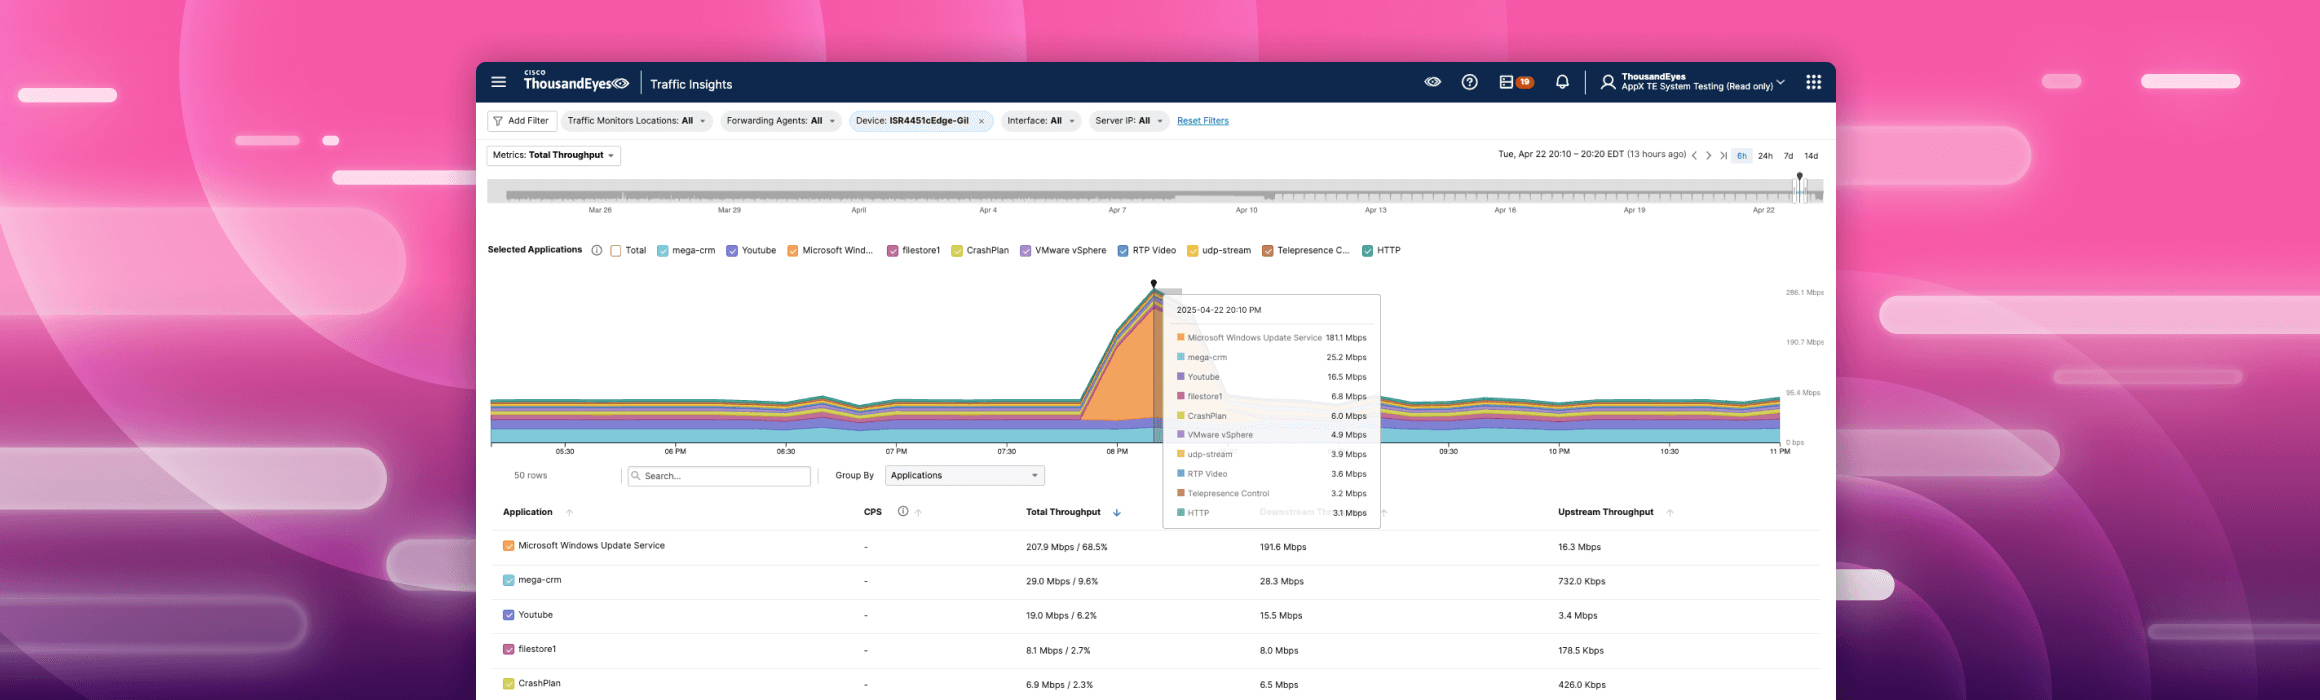Untick Microsoft Windows Update Service table row checkbox
The image size is (2320, 700).
pyautogui.click(x=509, y=546)
